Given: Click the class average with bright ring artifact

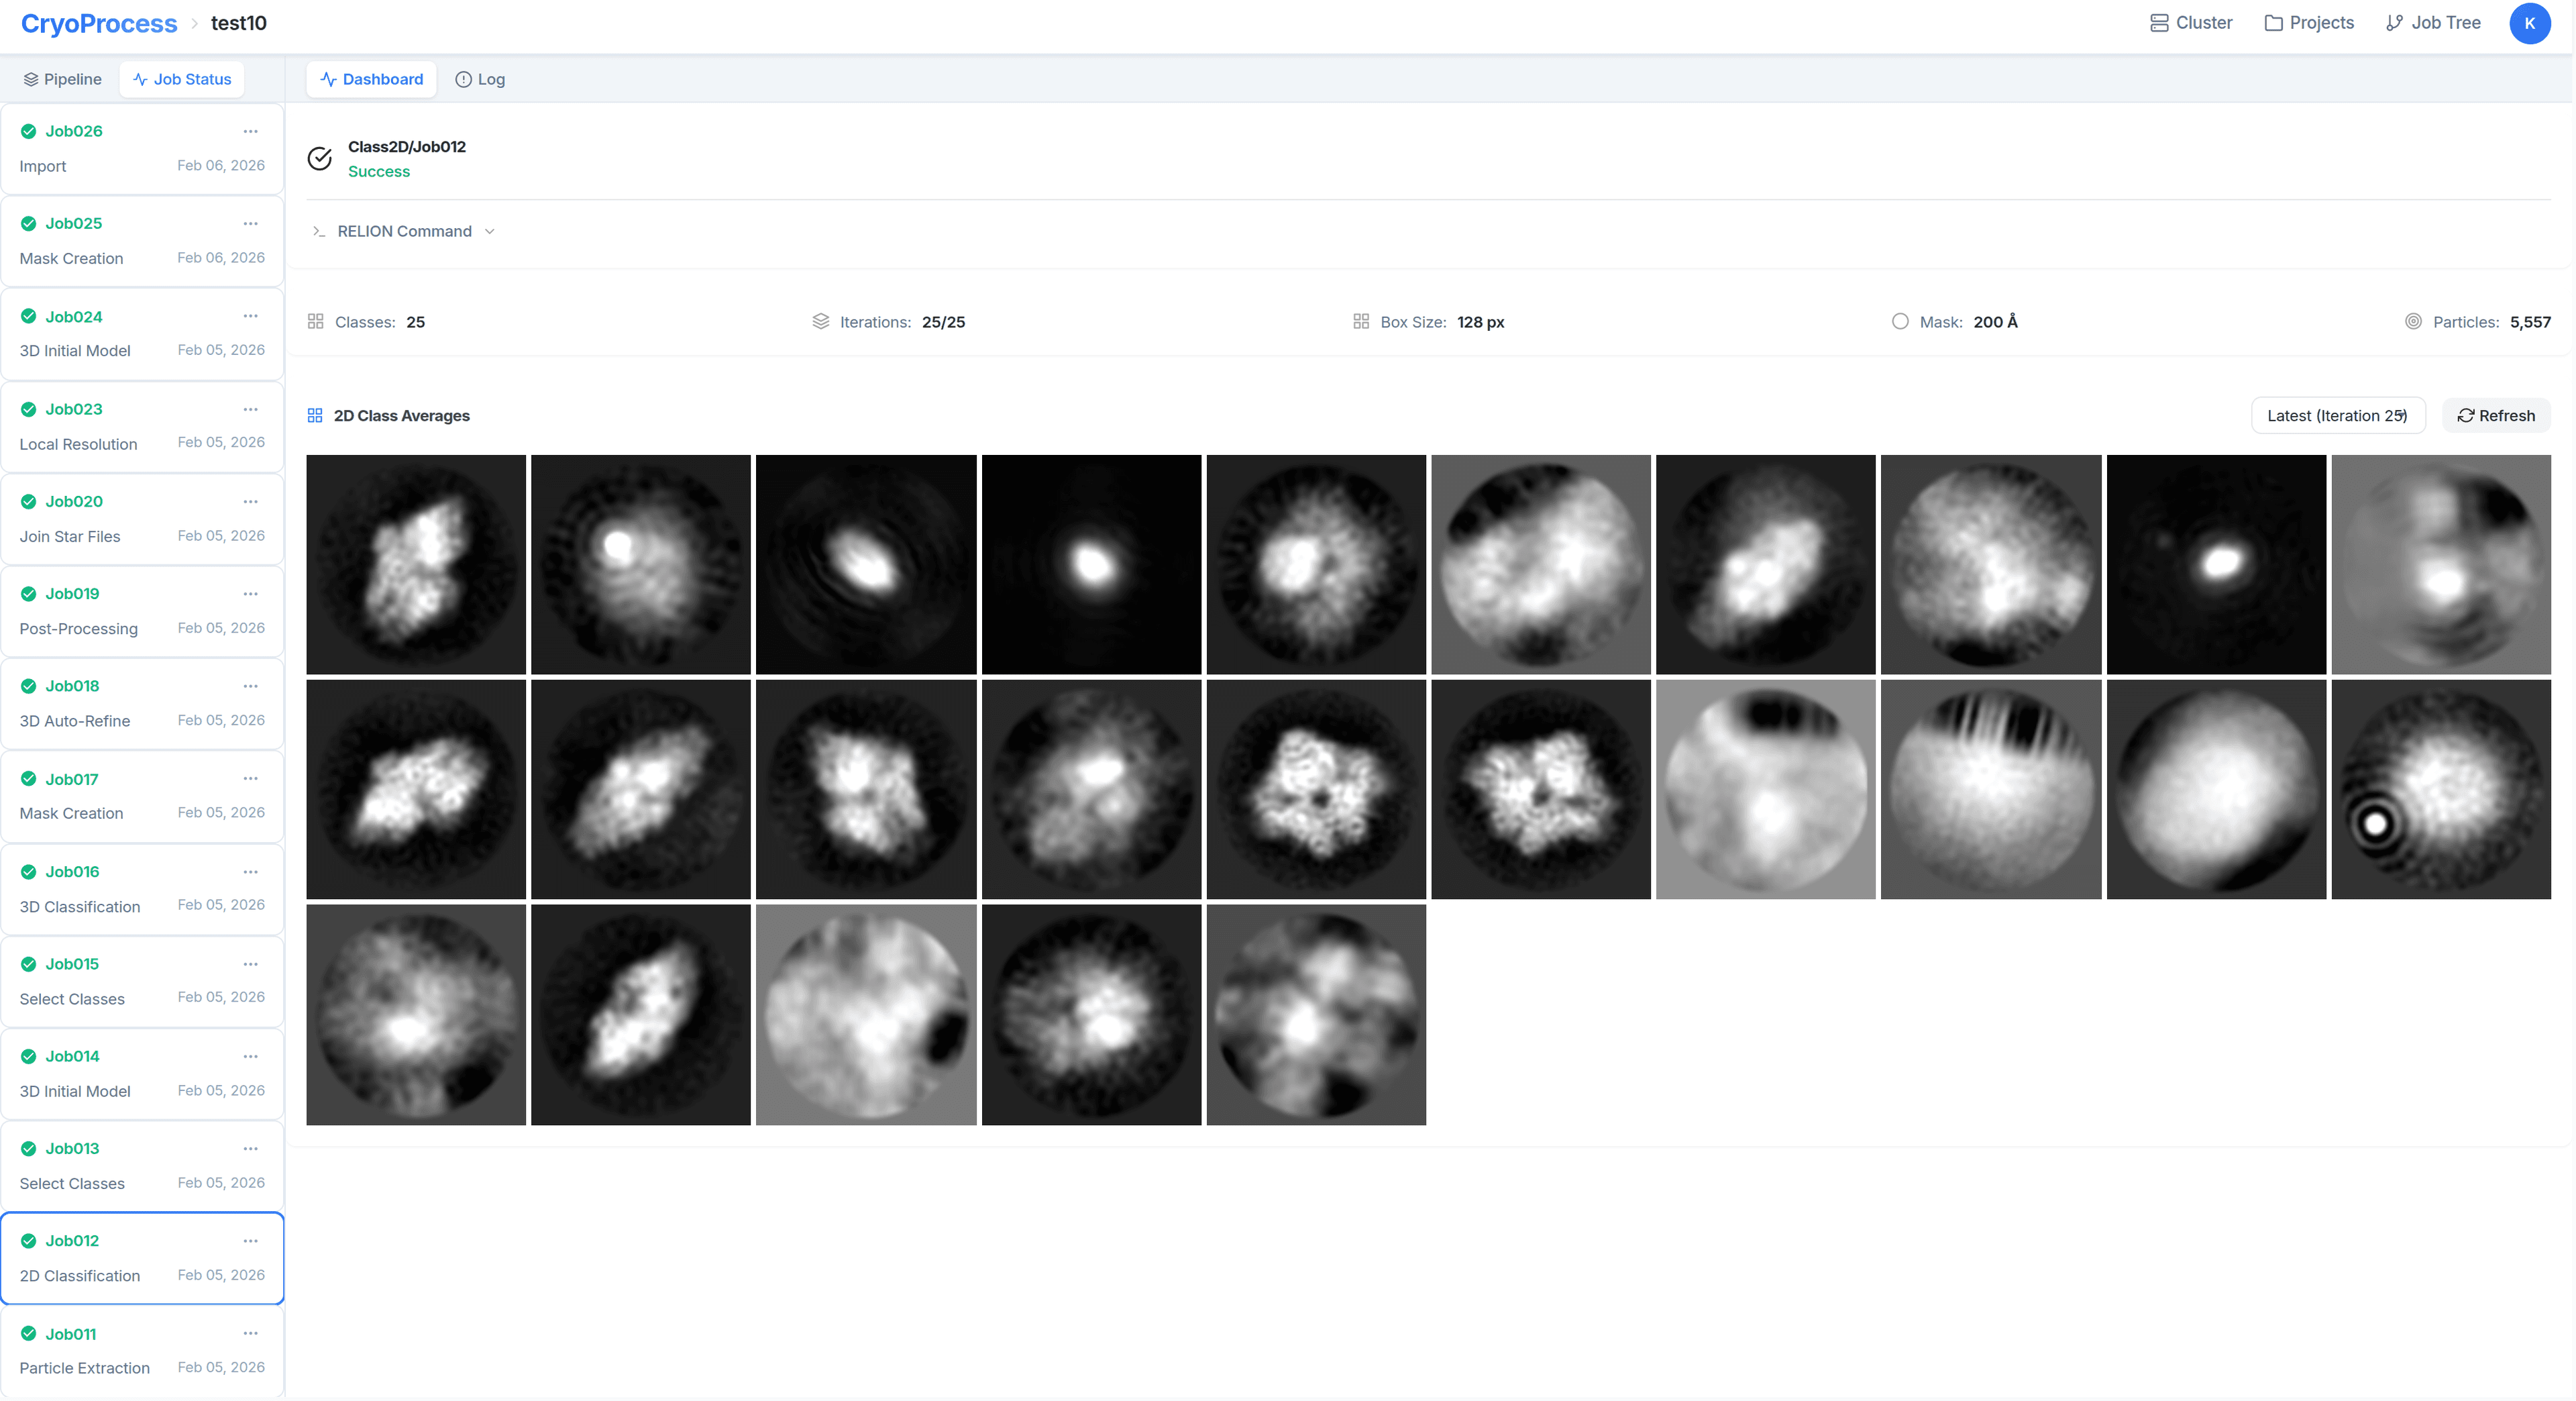Looking at the screenshot, I should [2440, 789].
